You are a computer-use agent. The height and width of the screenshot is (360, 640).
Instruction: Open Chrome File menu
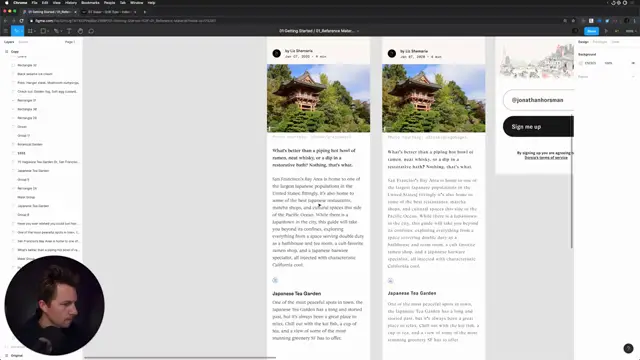[x=34, y=2]
